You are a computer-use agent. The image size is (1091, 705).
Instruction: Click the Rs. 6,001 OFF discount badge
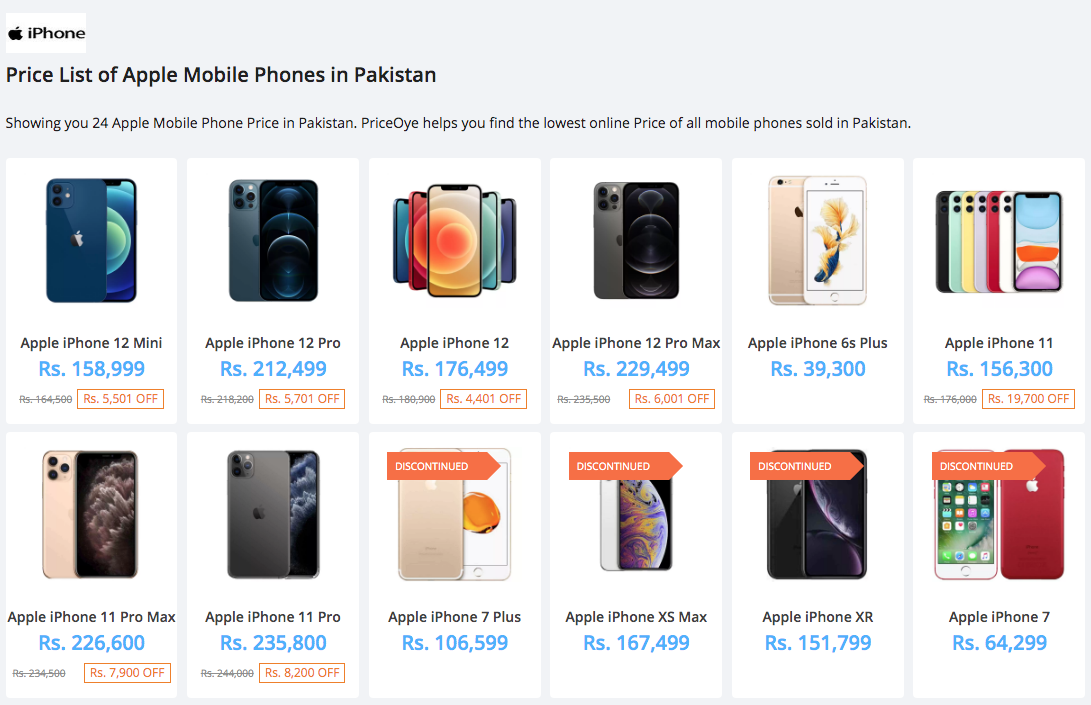click(672, 399)
